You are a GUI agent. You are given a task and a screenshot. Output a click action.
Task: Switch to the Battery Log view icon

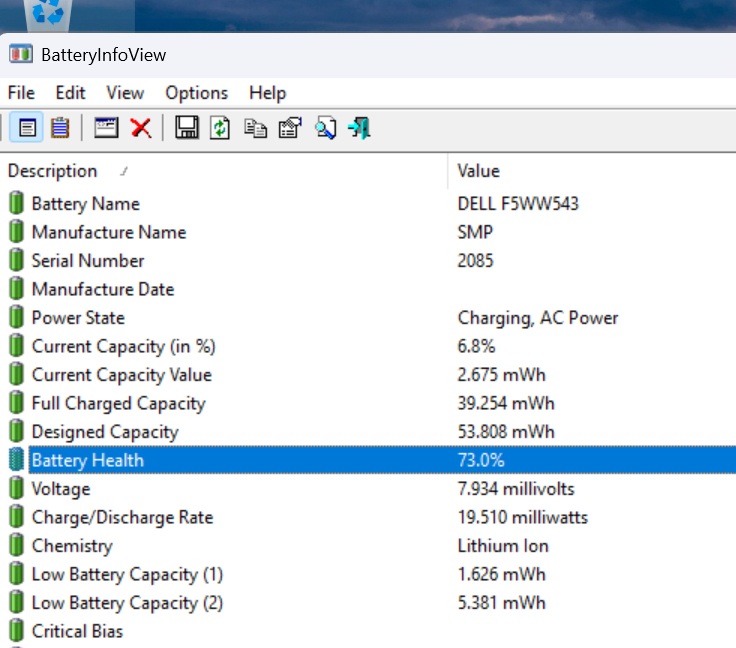tap(60, 128)
